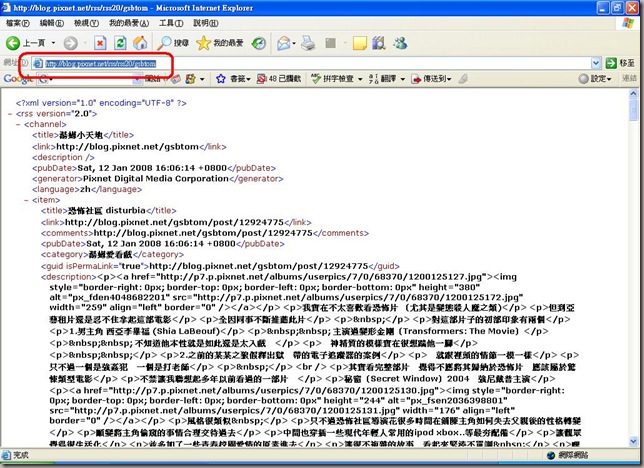Image resolution: width=644 pixels, height=468 pixels.
Task: Click the Research books icon
Action: 379,43
